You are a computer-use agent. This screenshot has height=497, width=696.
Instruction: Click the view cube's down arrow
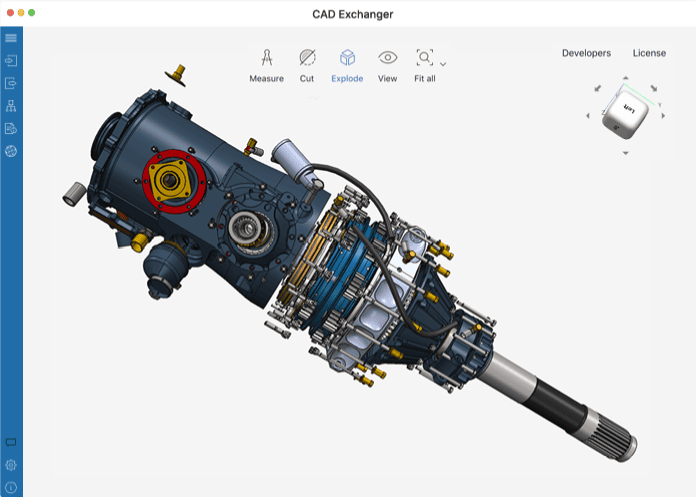(625, 153)
